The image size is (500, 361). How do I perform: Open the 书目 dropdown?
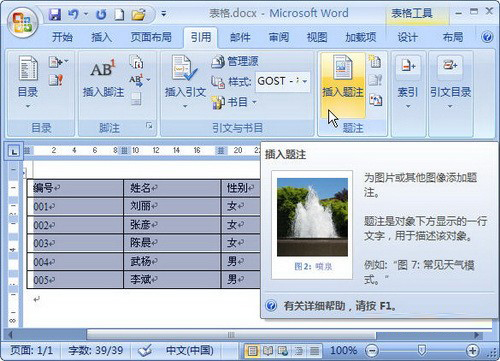234,102
